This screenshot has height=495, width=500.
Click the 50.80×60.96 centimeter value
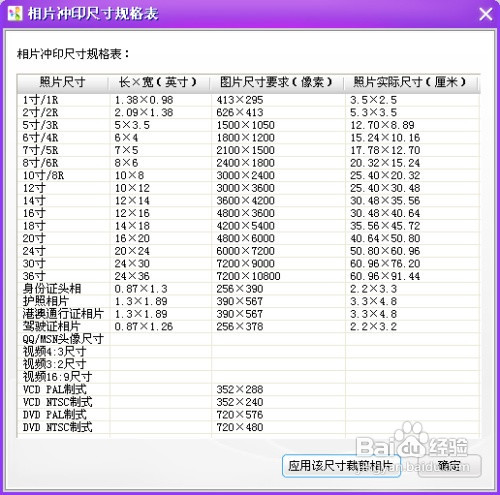[x=385, y=251]
